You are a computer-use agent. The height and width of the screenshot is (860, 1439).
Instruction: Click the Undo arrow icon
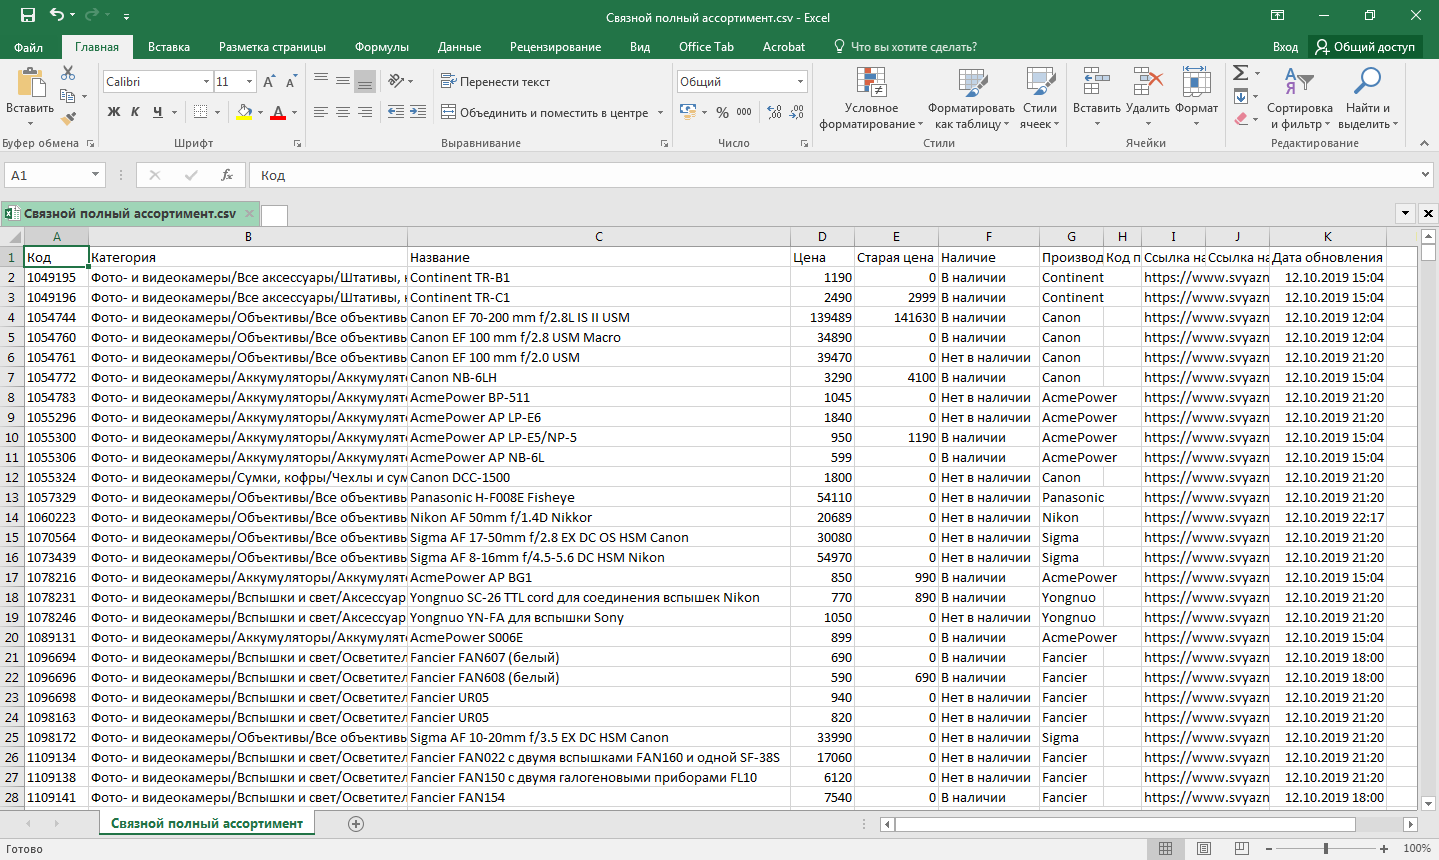tap(57, 15)
